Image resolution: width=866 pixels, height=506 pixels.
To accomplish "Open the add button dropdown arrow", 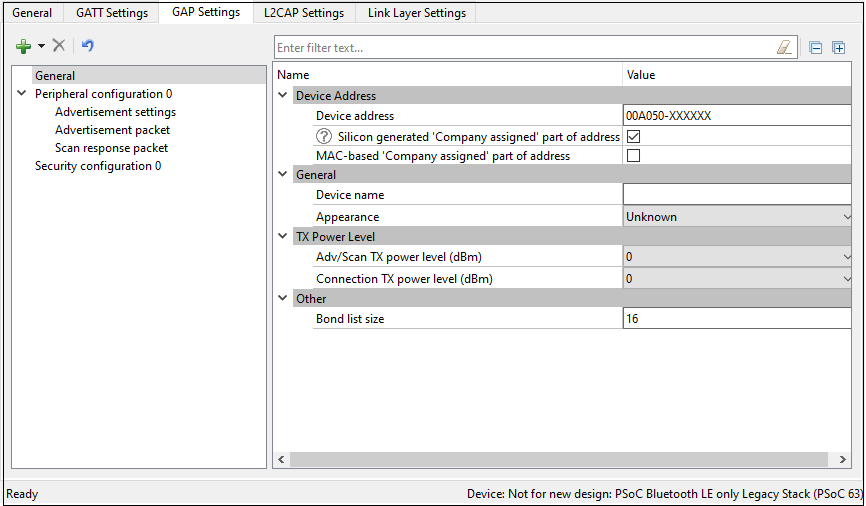I will click(x=41, y=46).
